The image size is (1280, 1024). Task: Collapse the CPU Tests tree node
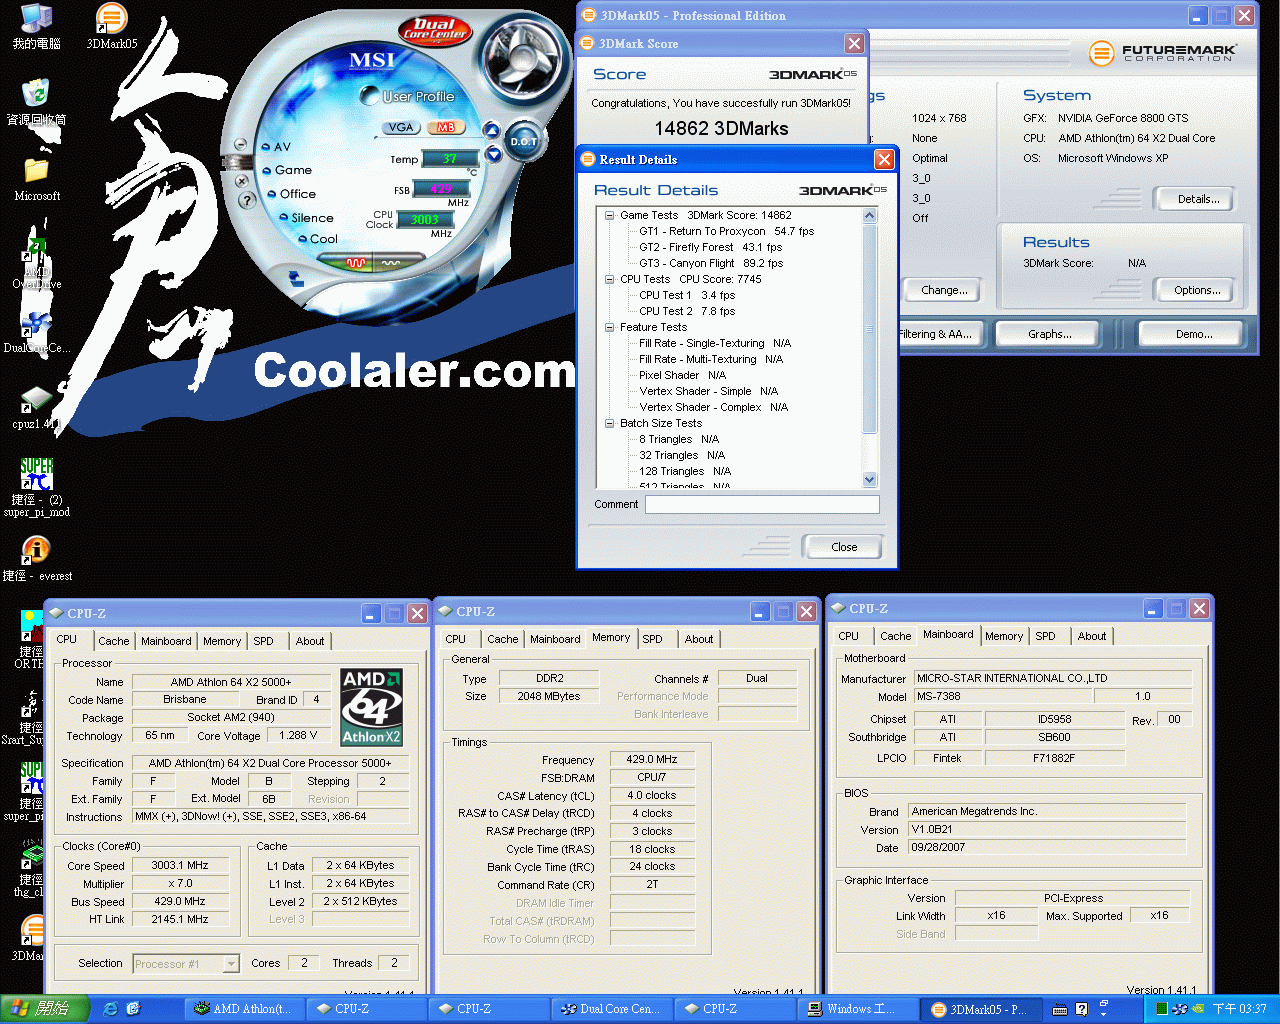[609, 279]
